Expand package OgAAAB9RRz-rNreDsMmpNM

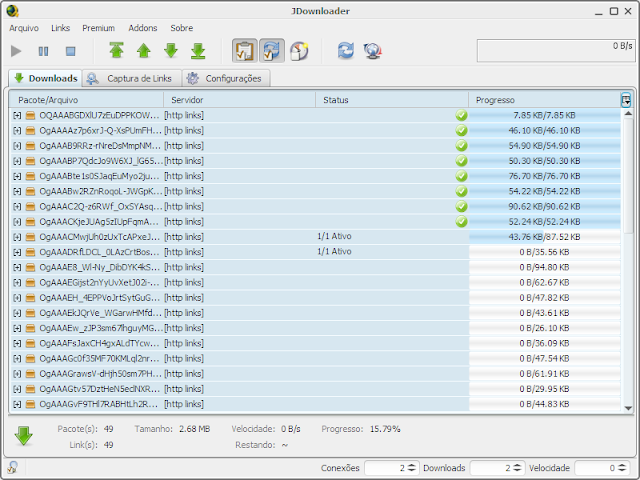click(x=17, y=146)
